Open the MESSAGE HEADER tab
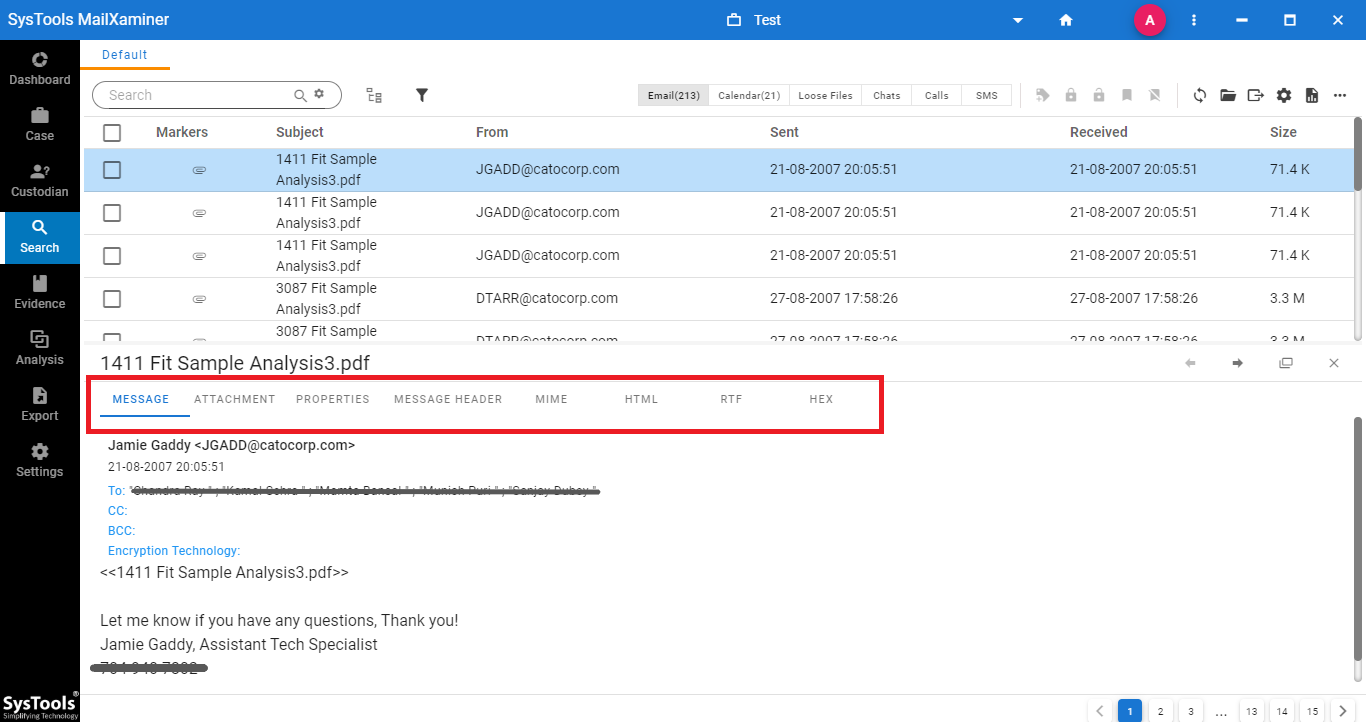This screenshot has height=722, width=1366. 448,399
